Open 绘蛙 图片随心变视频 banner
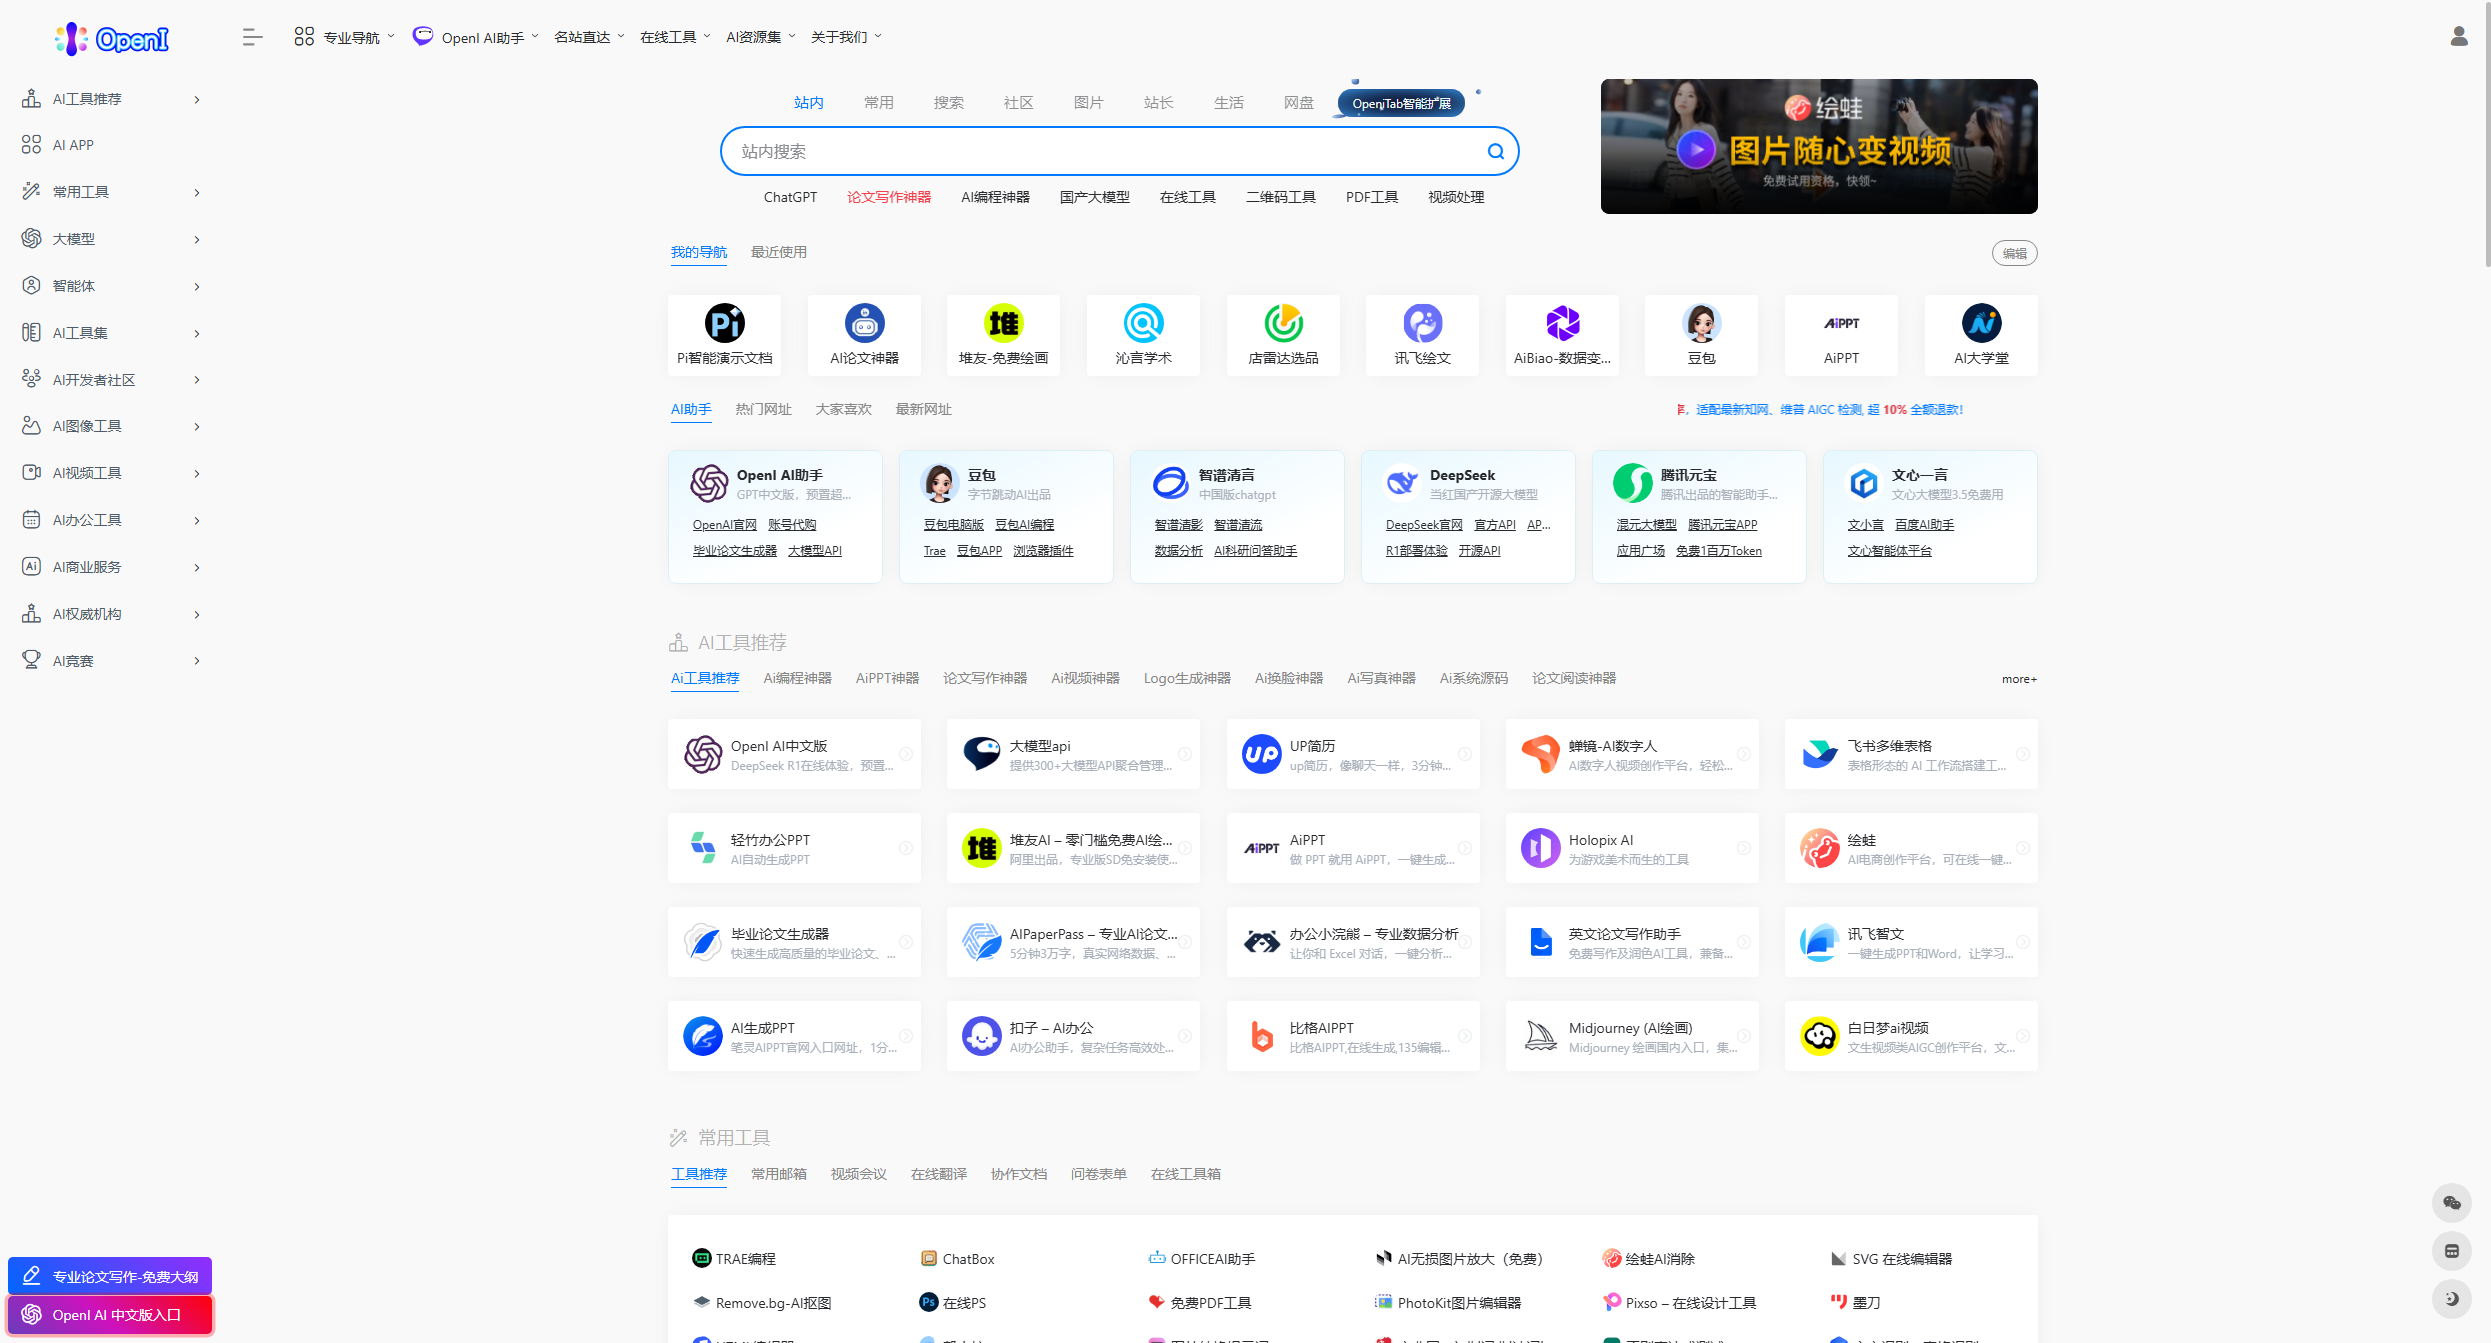Image resolution: width=2491 pixels, height=1343 pixels. pyautogui.click(x=1818, y=146)
